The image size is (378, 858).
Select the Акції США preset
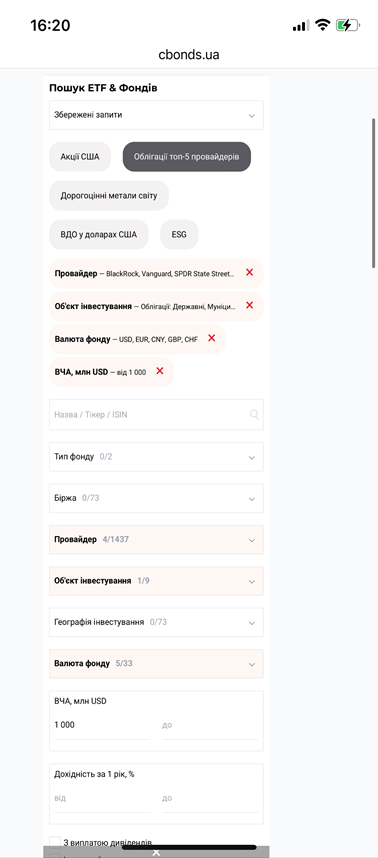coord(80,157)
